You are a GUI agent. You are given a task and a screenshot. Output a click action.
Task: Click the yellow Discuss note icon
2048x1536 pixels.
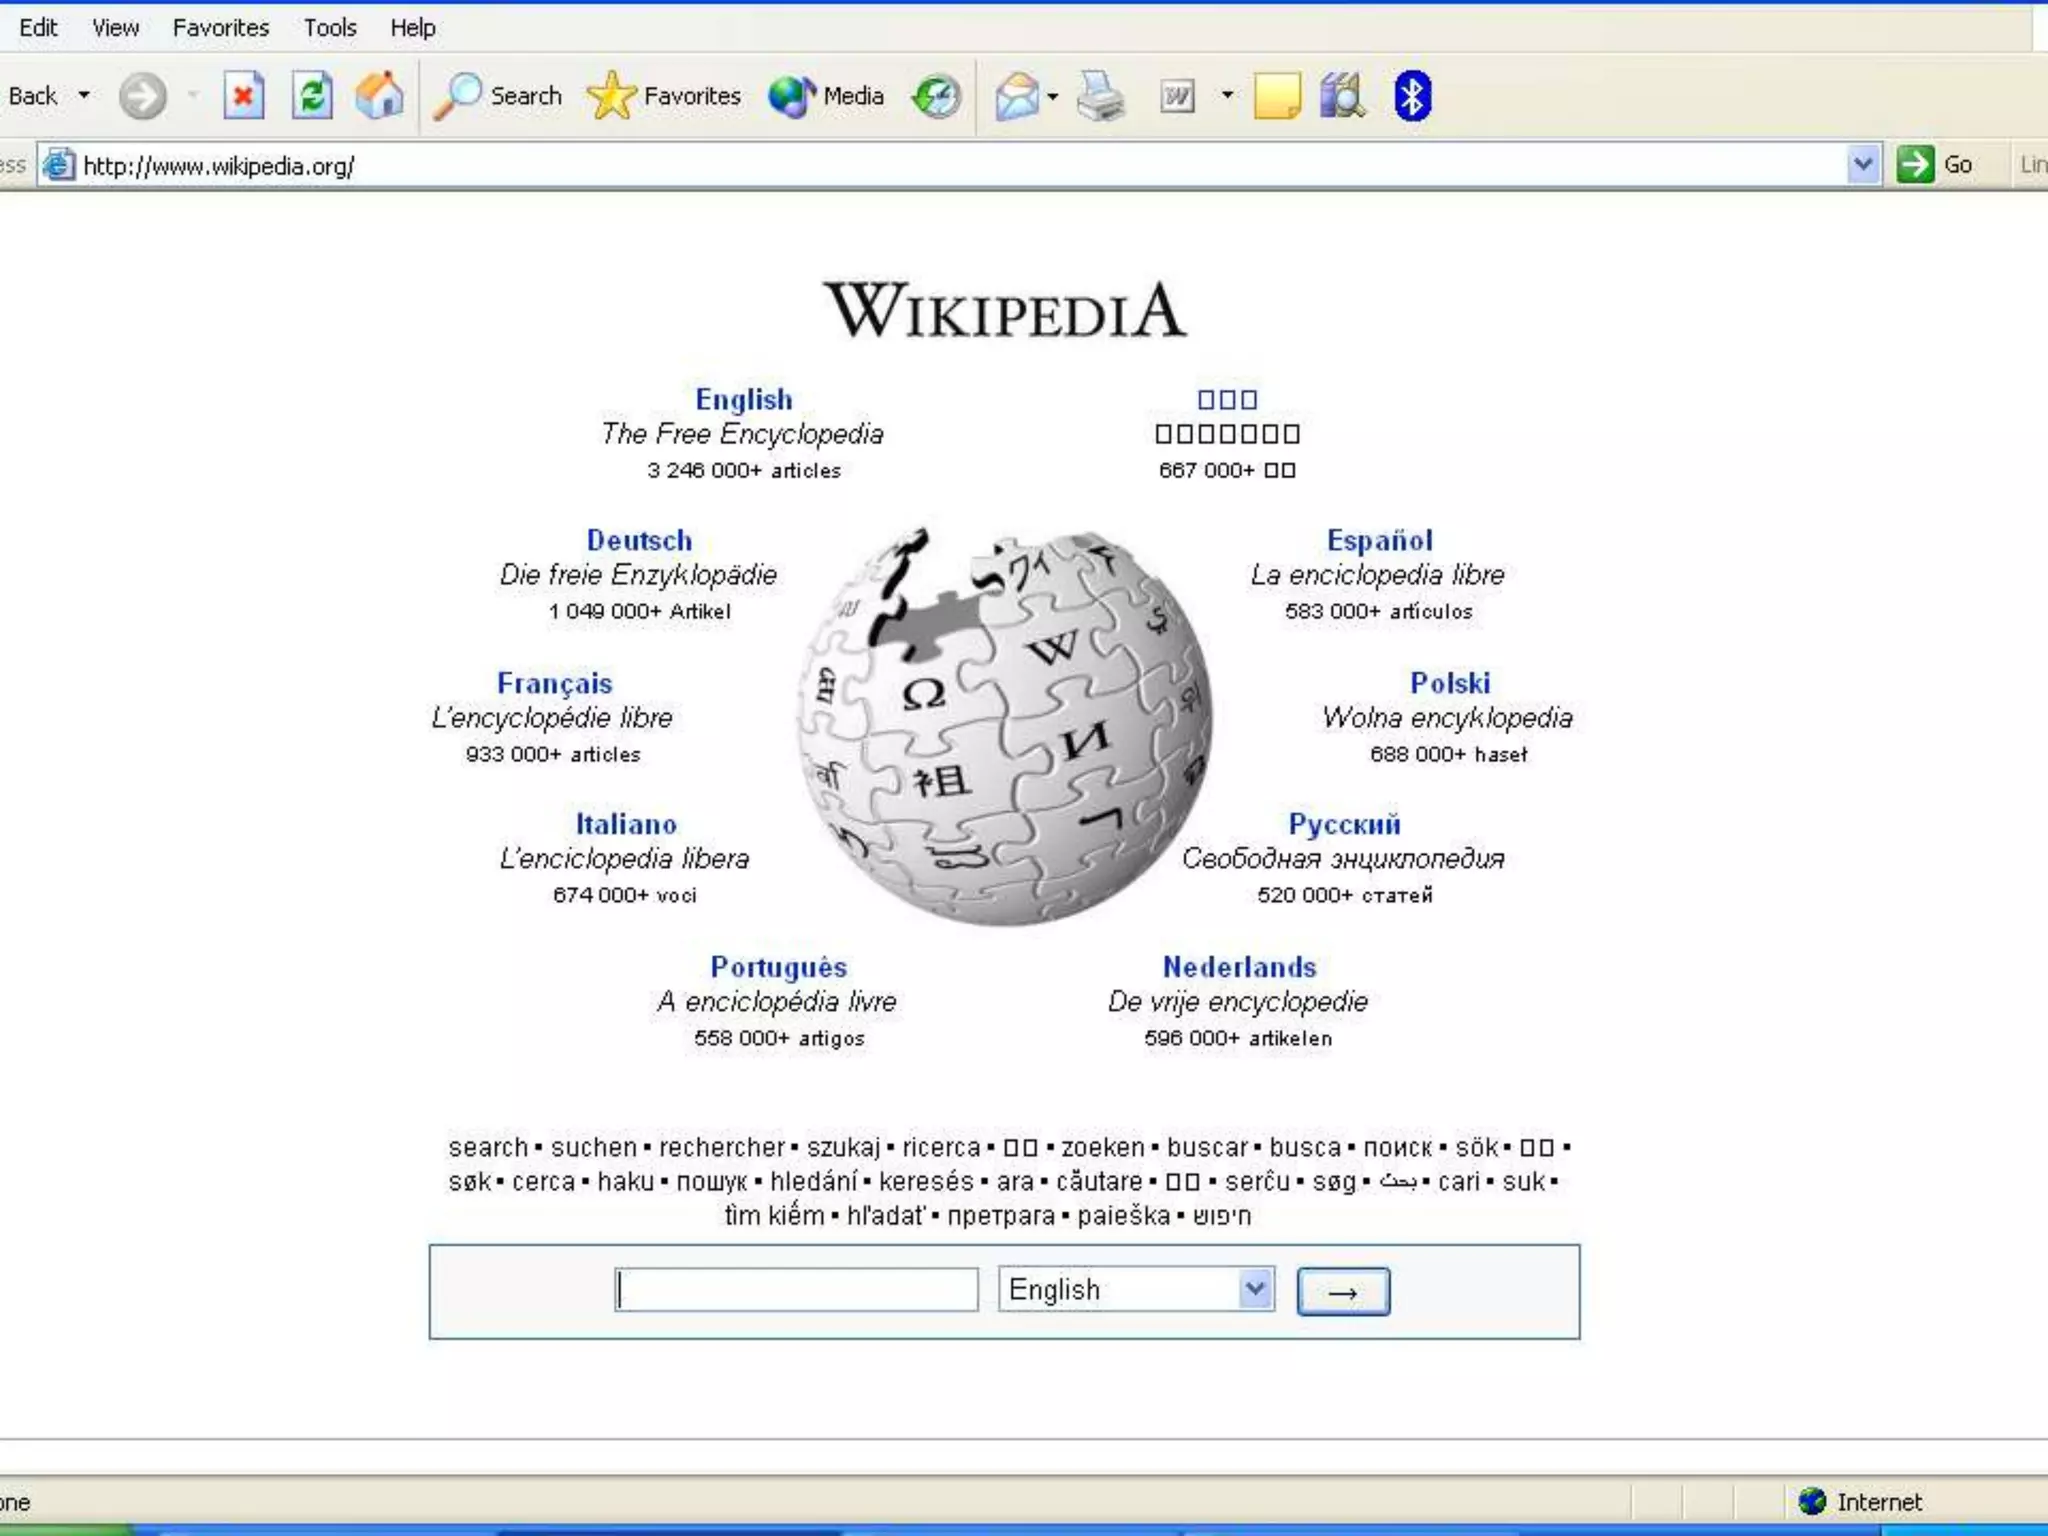click(x=1277, y=97)
